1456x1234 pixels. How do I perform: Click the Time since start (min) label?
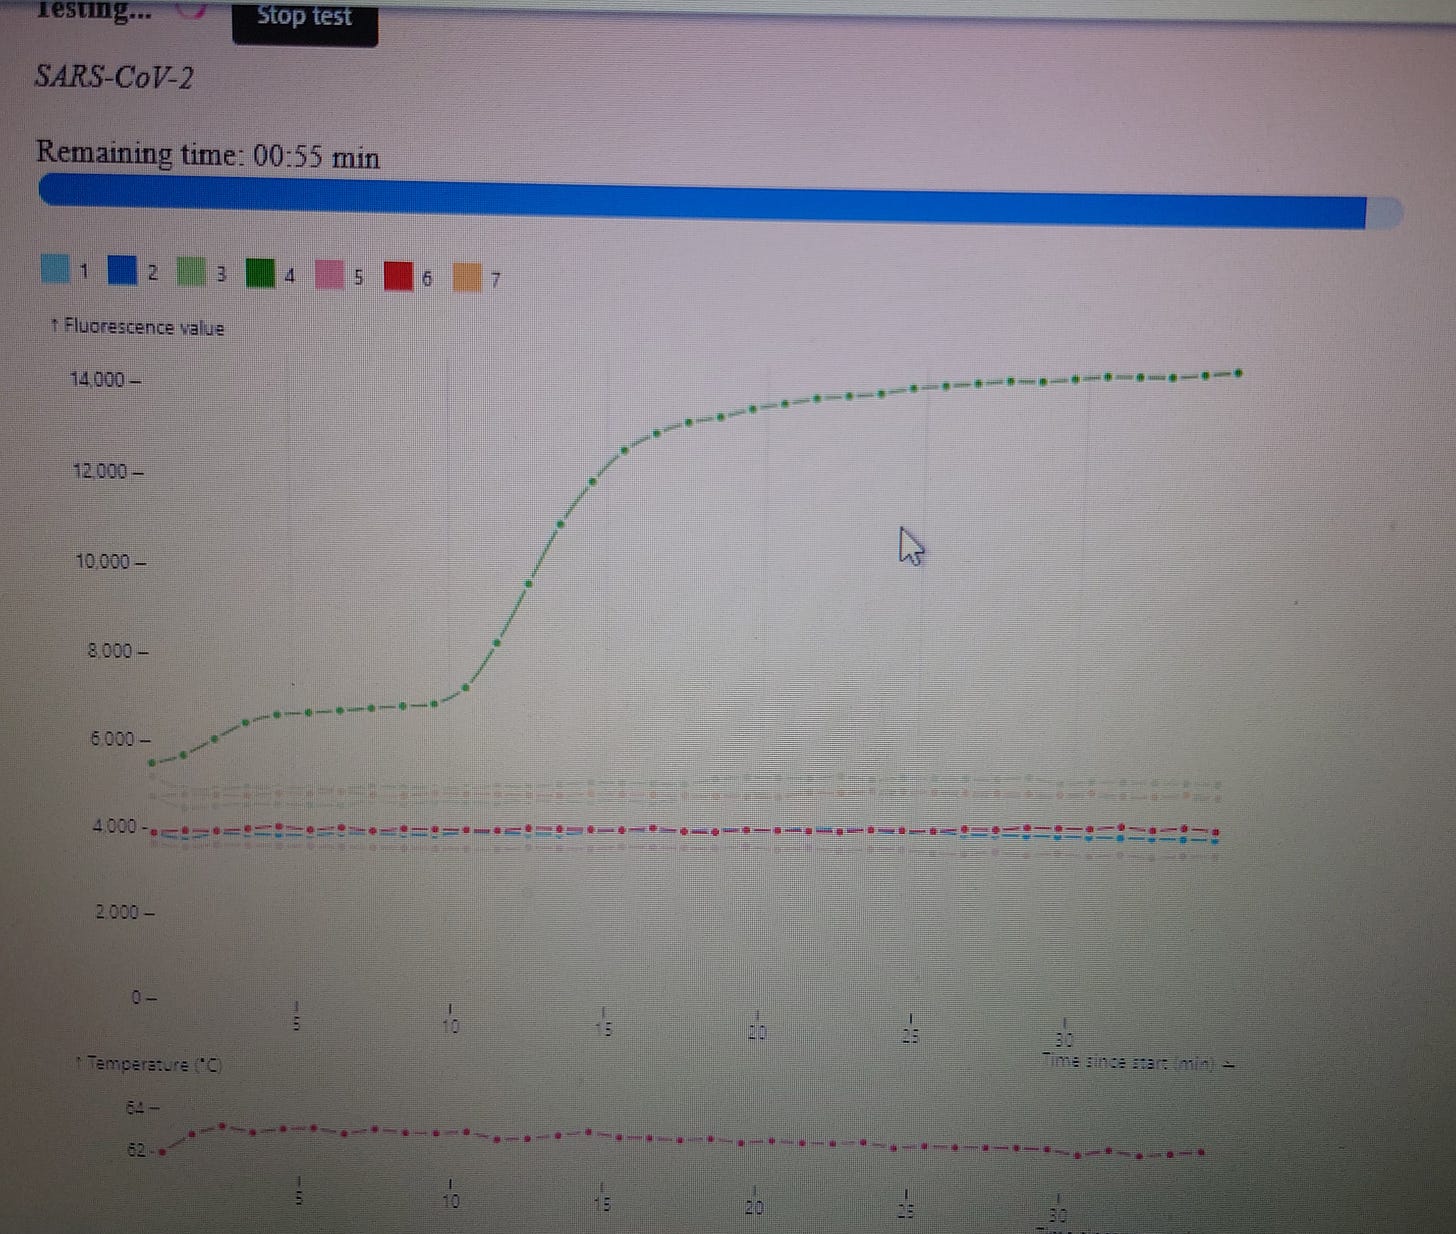click(x=1139, y=1062)
